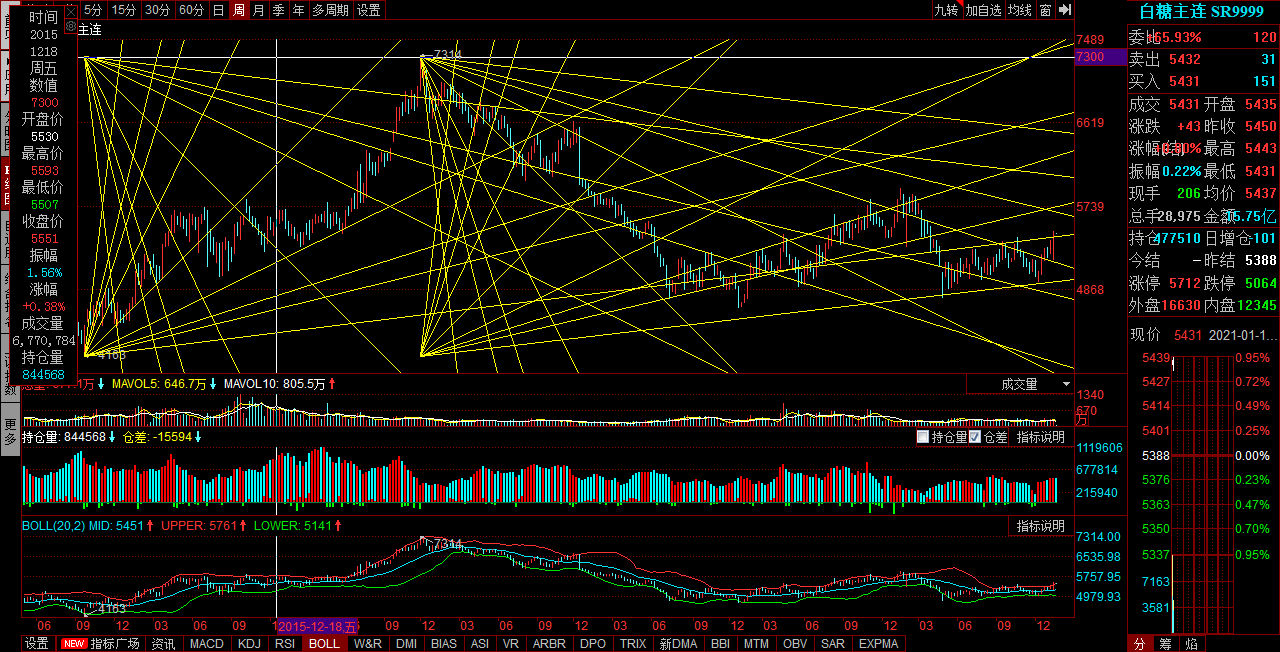This screenshot has width=1280, height=652.
Task: Click the 白糖主连 SR9999 contract title
Action: point(1203,11)
